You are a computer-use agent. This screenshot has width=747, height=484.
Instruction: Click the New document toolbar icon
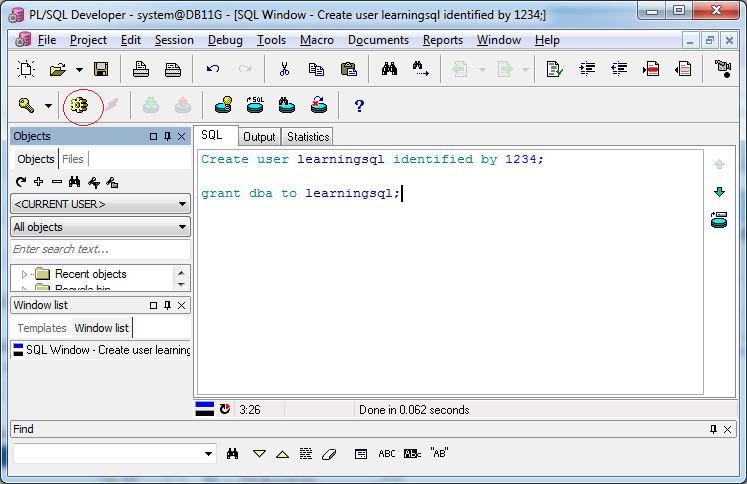(26, 70)
